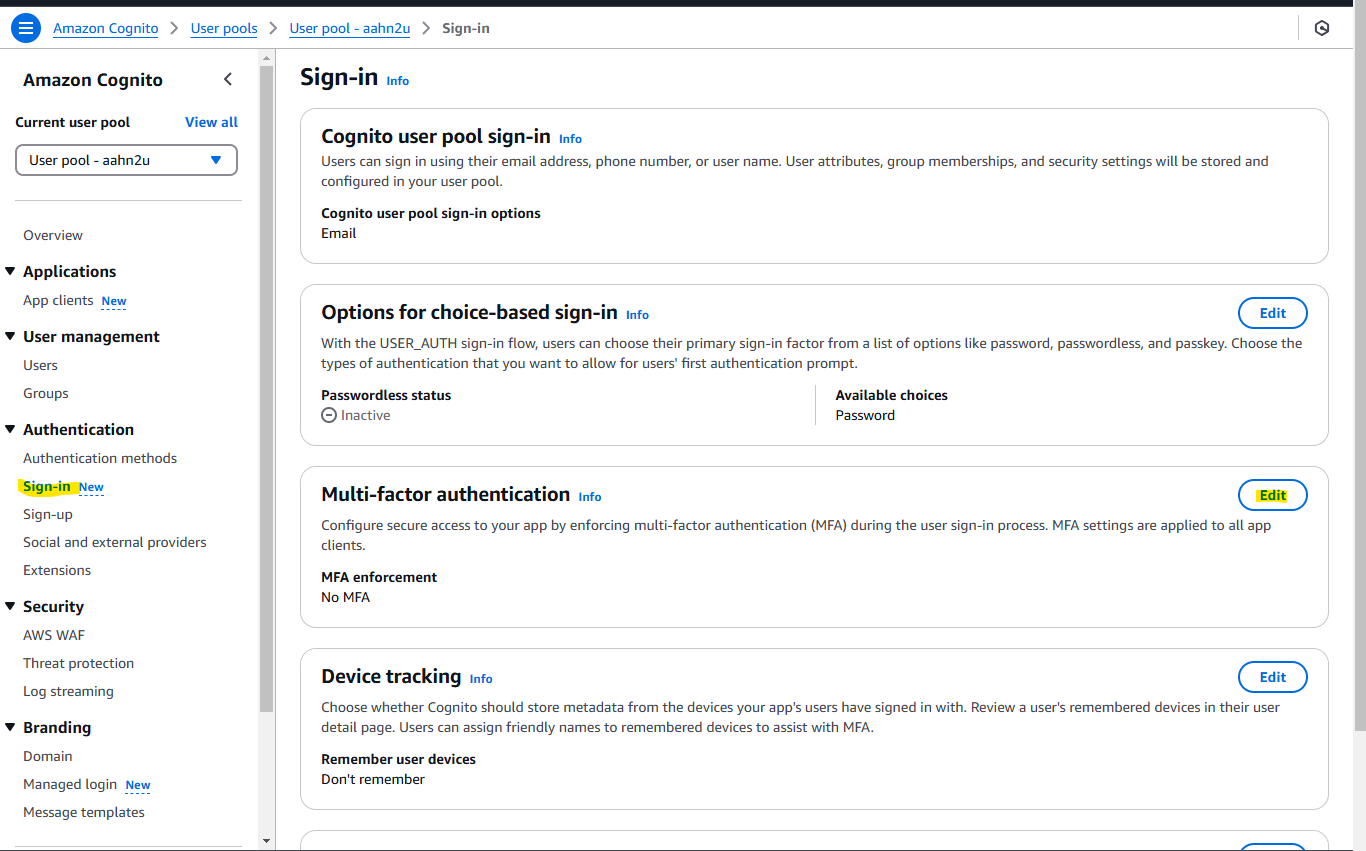The image size is (1366, 851).
Task: Open Info for Device tracking
Action: coord(481,679)
